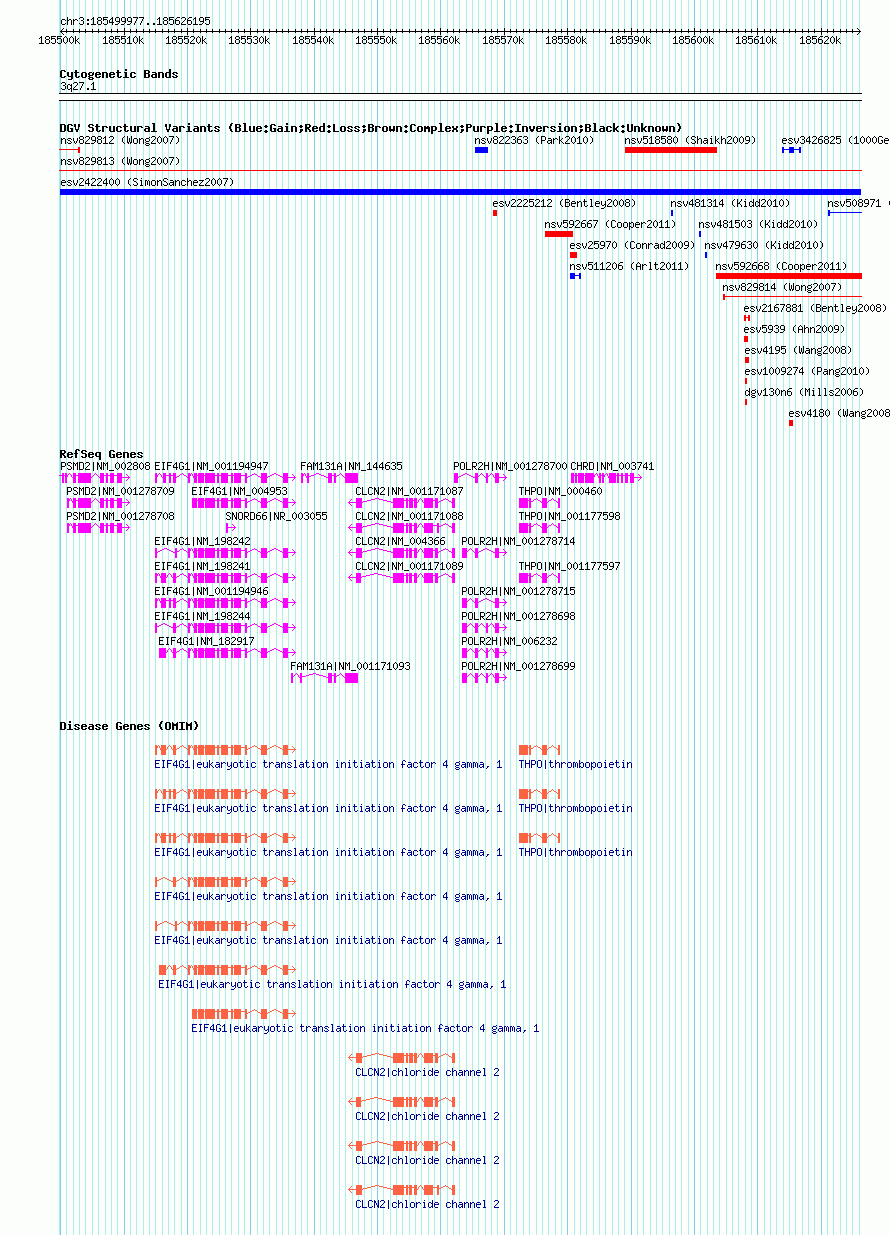This screenshot has height=1235, width=890.
Task: Click the 185560k ruler tick label
Action: (439, 40)
